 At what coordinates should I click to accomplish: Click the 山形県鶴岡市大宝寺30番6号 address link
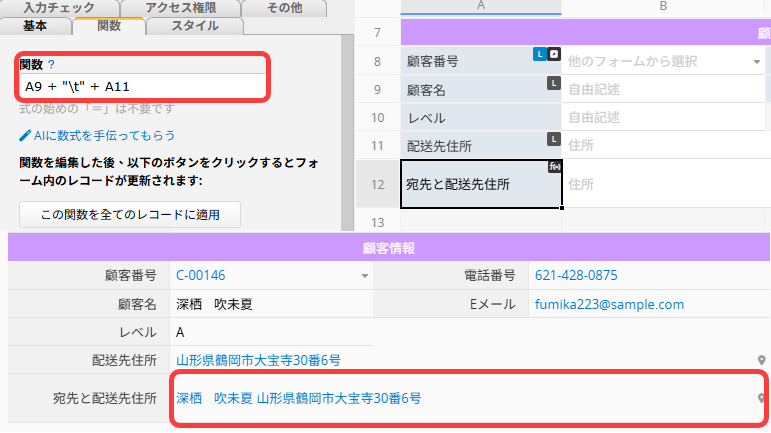tap(258, 360)
